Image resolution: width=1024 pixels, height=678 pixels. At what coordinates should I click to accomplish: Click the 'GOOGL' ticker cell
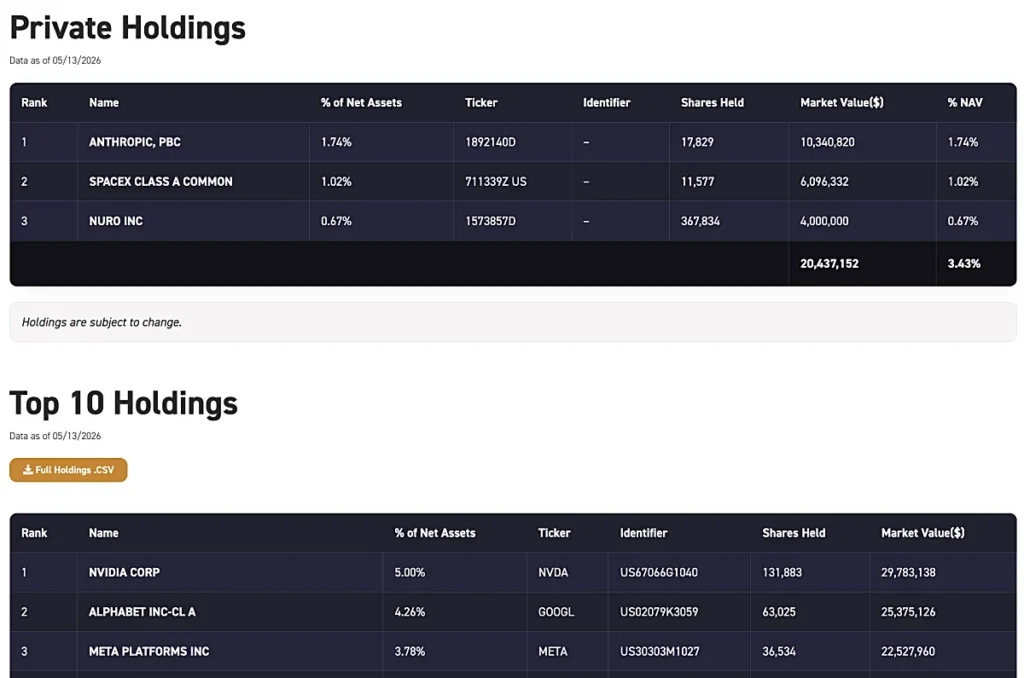click(556, 612)
